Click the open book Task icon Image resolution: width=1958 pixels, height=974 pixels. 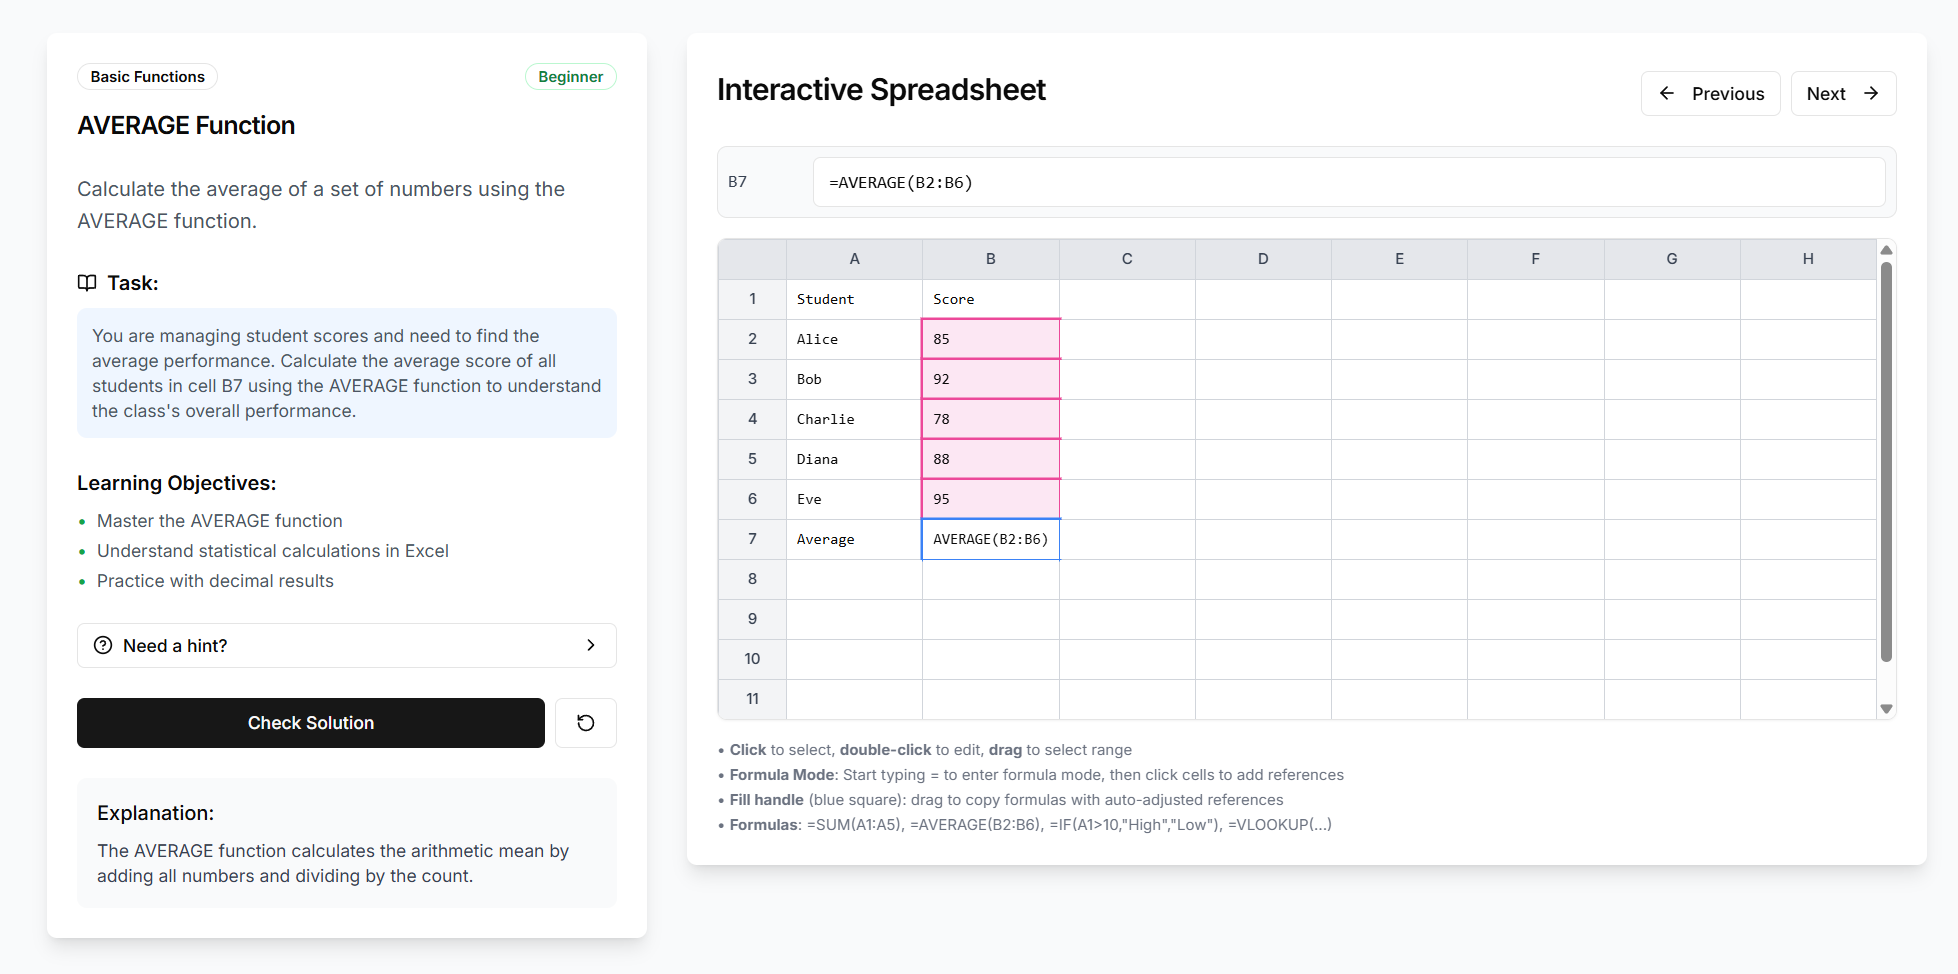(87, 283)
